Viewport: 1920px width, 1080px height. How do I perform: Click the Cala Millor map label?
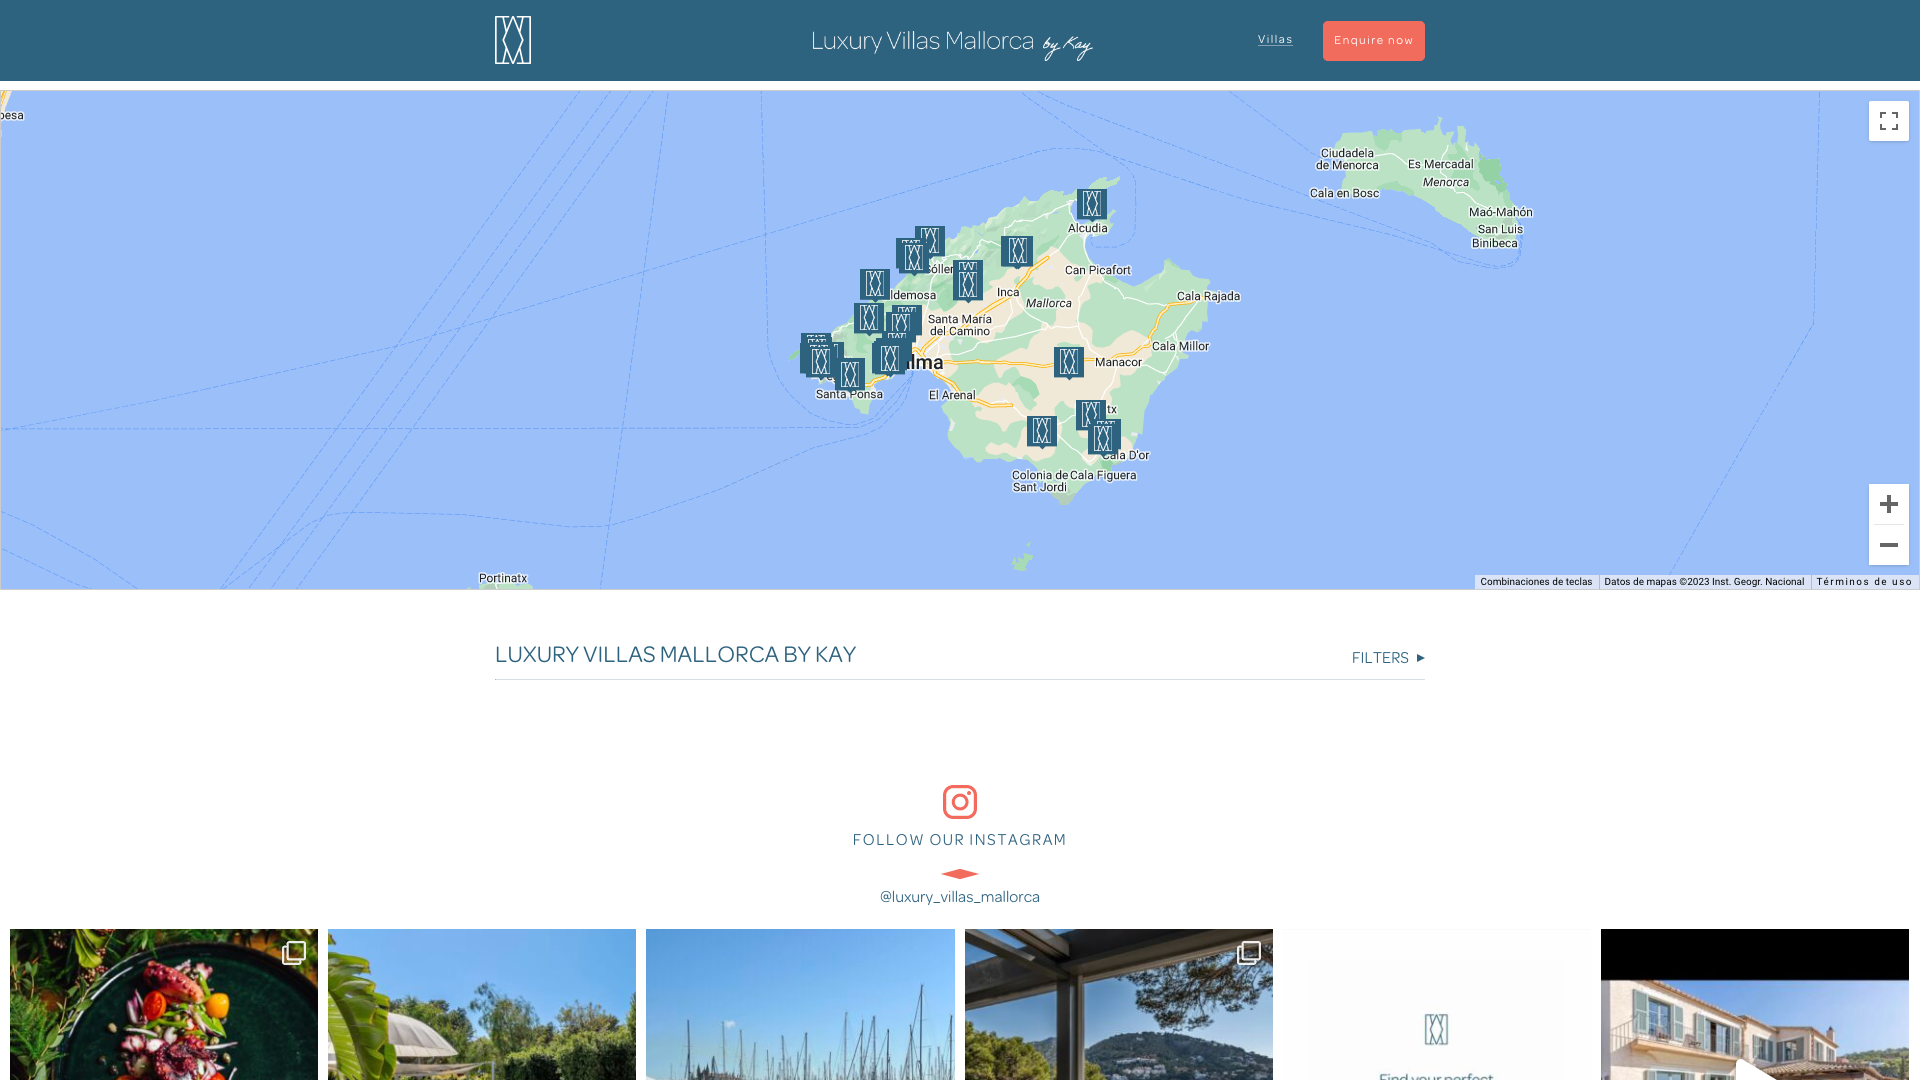(x=1180, y=346)
